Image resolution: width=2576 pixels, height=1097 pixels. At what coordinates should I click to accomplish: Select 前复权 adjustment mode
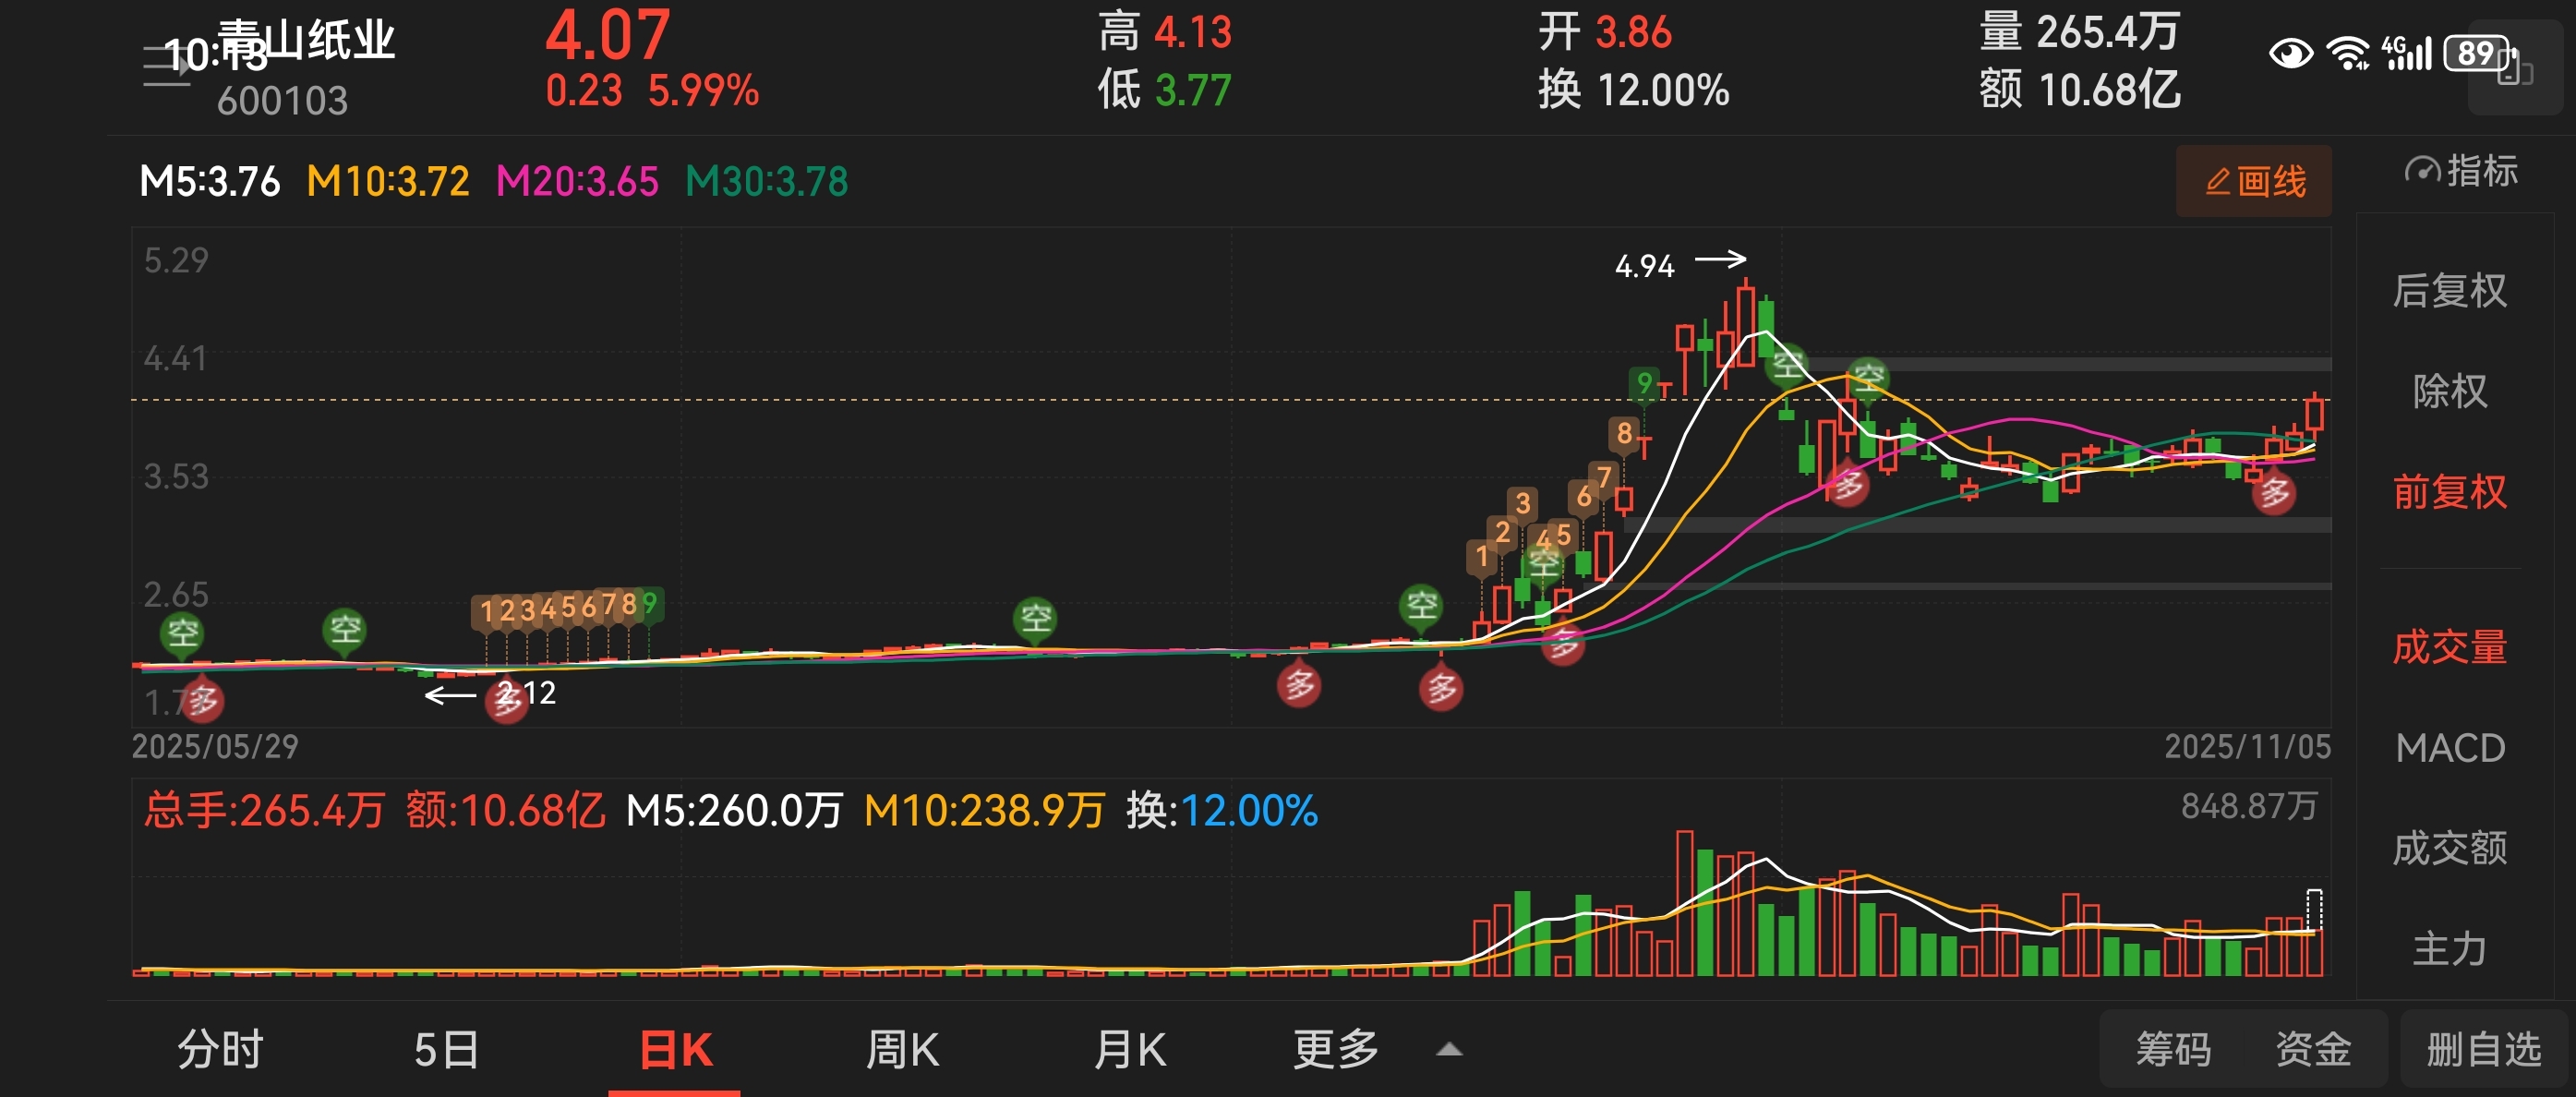coord(2449,492)
